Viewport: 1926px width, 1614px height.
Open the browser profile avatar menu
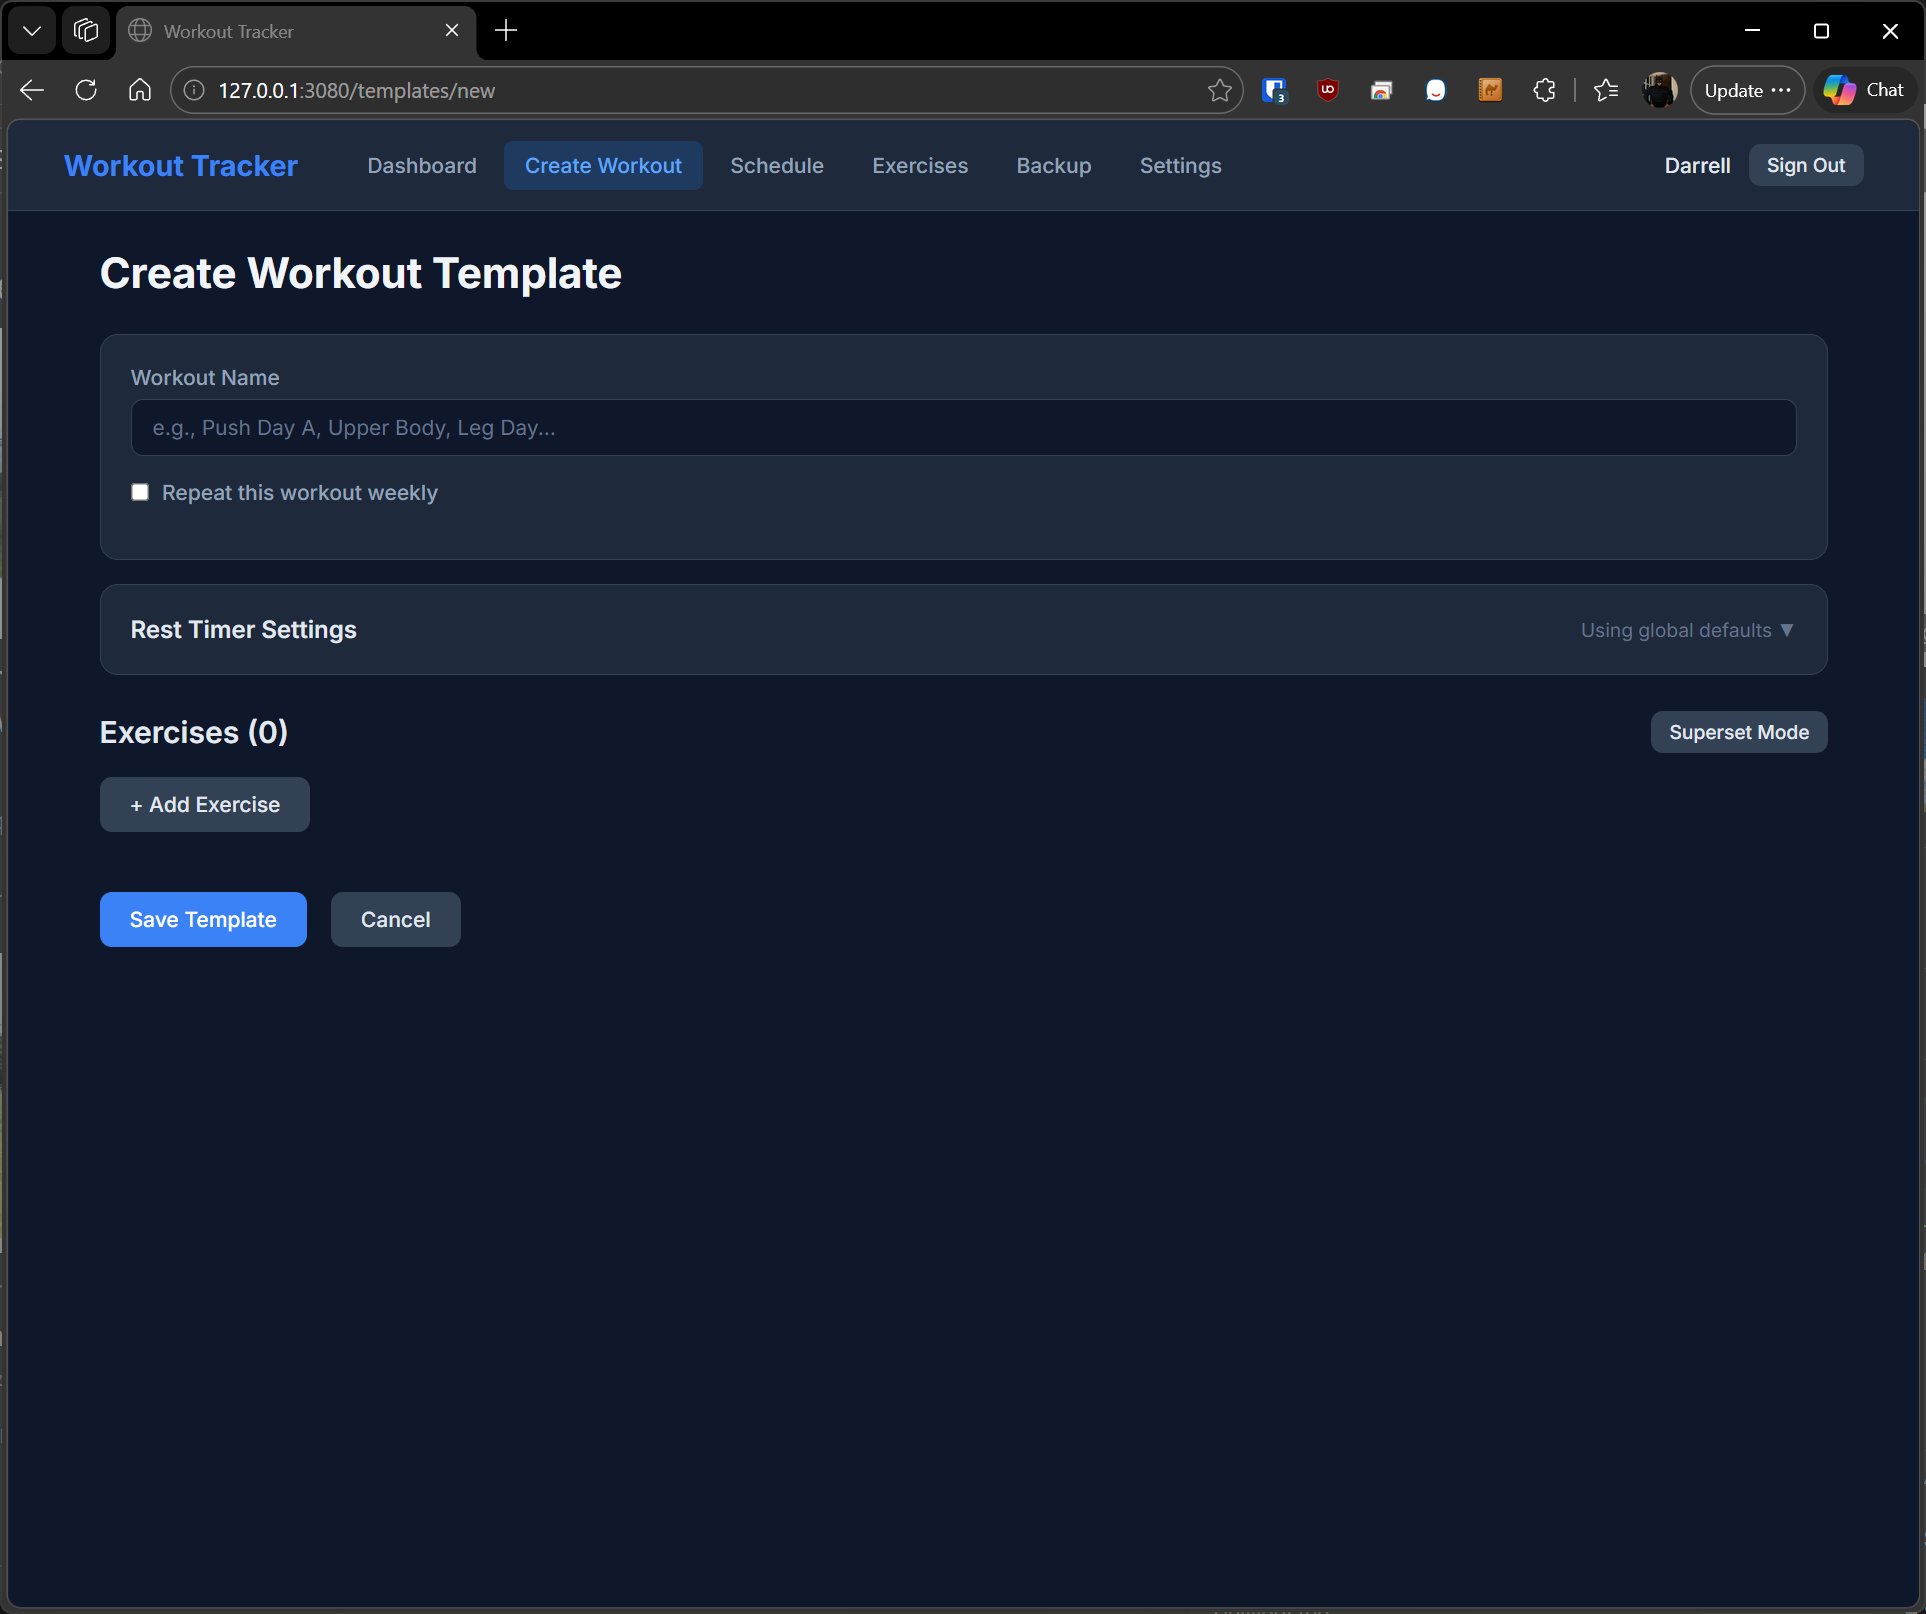1660,90
